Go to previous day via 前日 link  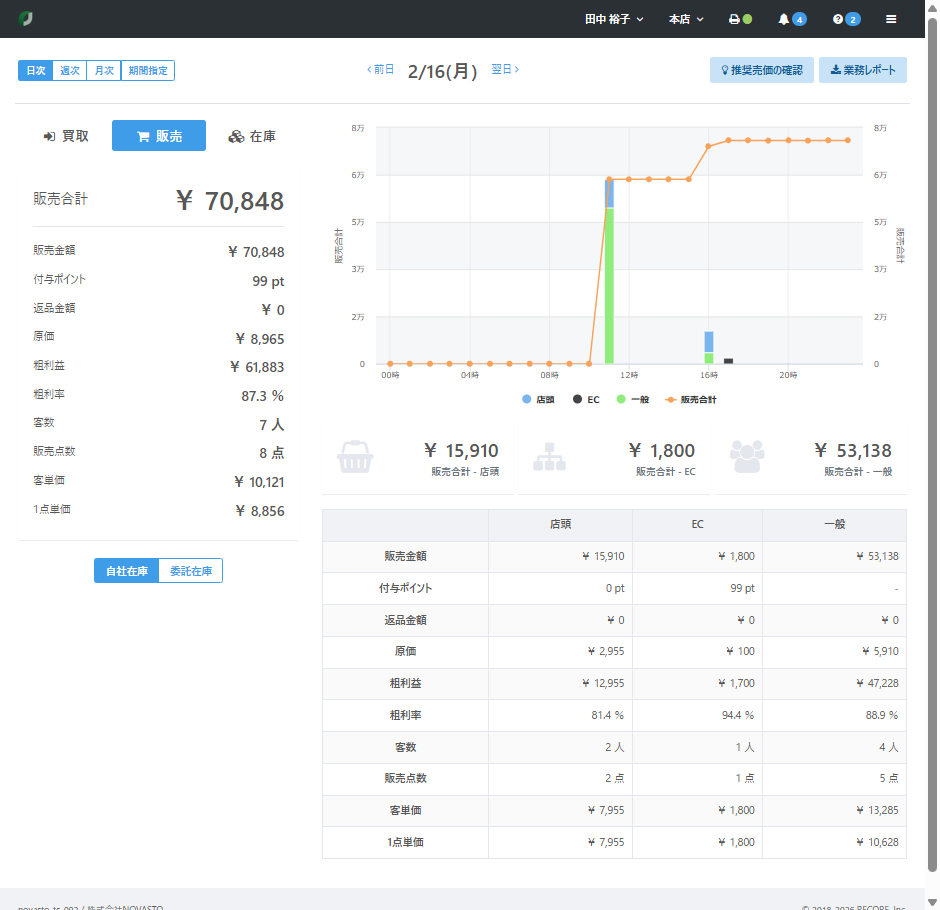(380, 70)
